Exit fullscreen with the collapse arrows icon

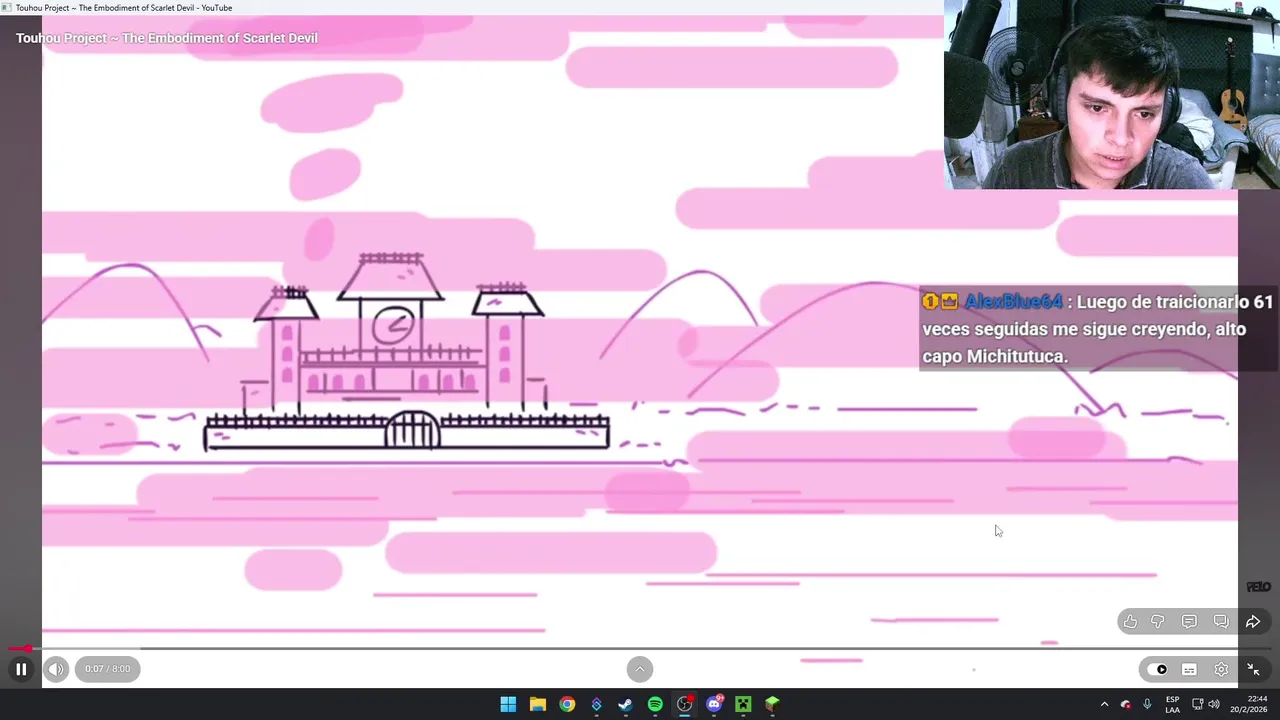tap(1253, 670)
